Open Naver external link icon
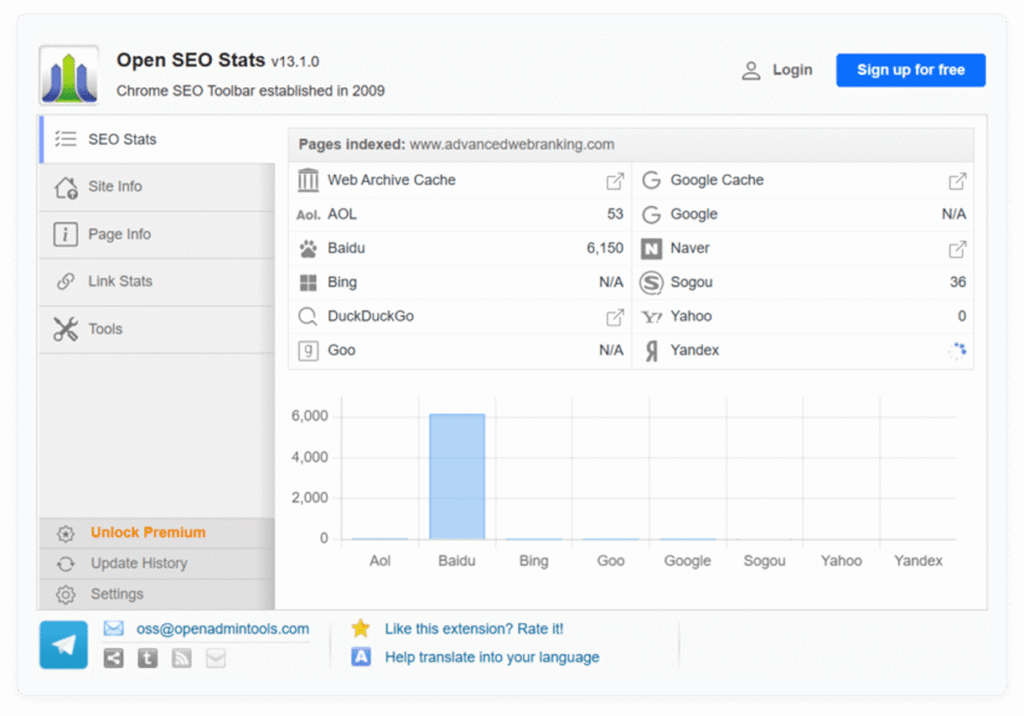Viewport: 1024px width, 716px height. 957,249
